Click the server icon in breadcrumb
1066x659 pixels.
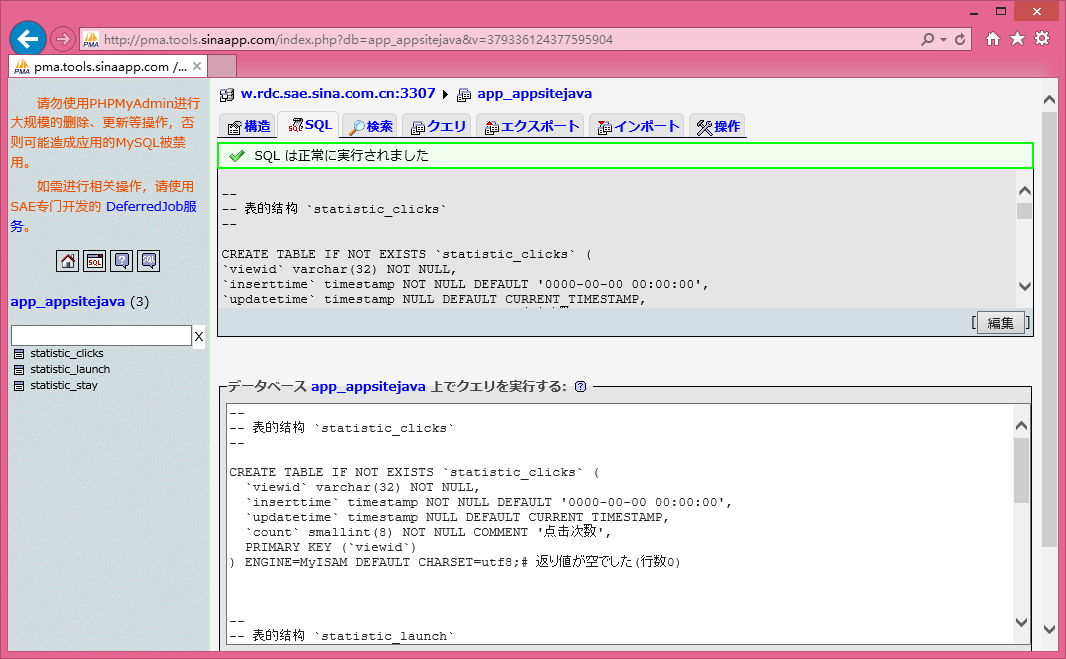click(227, 95)
